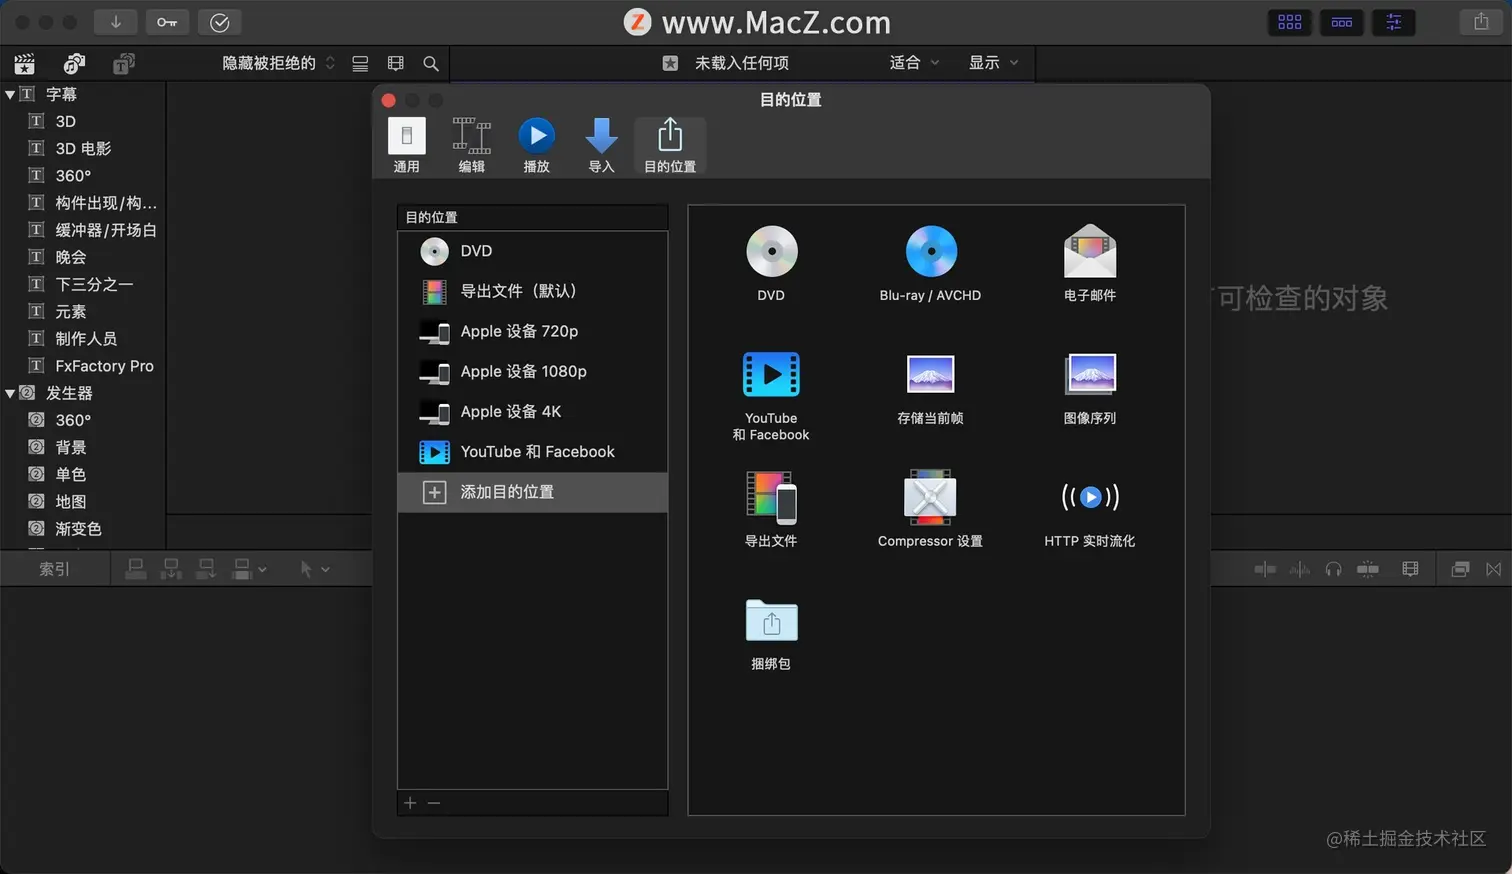The height and width of the screenshot is (874, 1512).
Task: Select Apple 设备 1080p destination
Action: point(532,371)
